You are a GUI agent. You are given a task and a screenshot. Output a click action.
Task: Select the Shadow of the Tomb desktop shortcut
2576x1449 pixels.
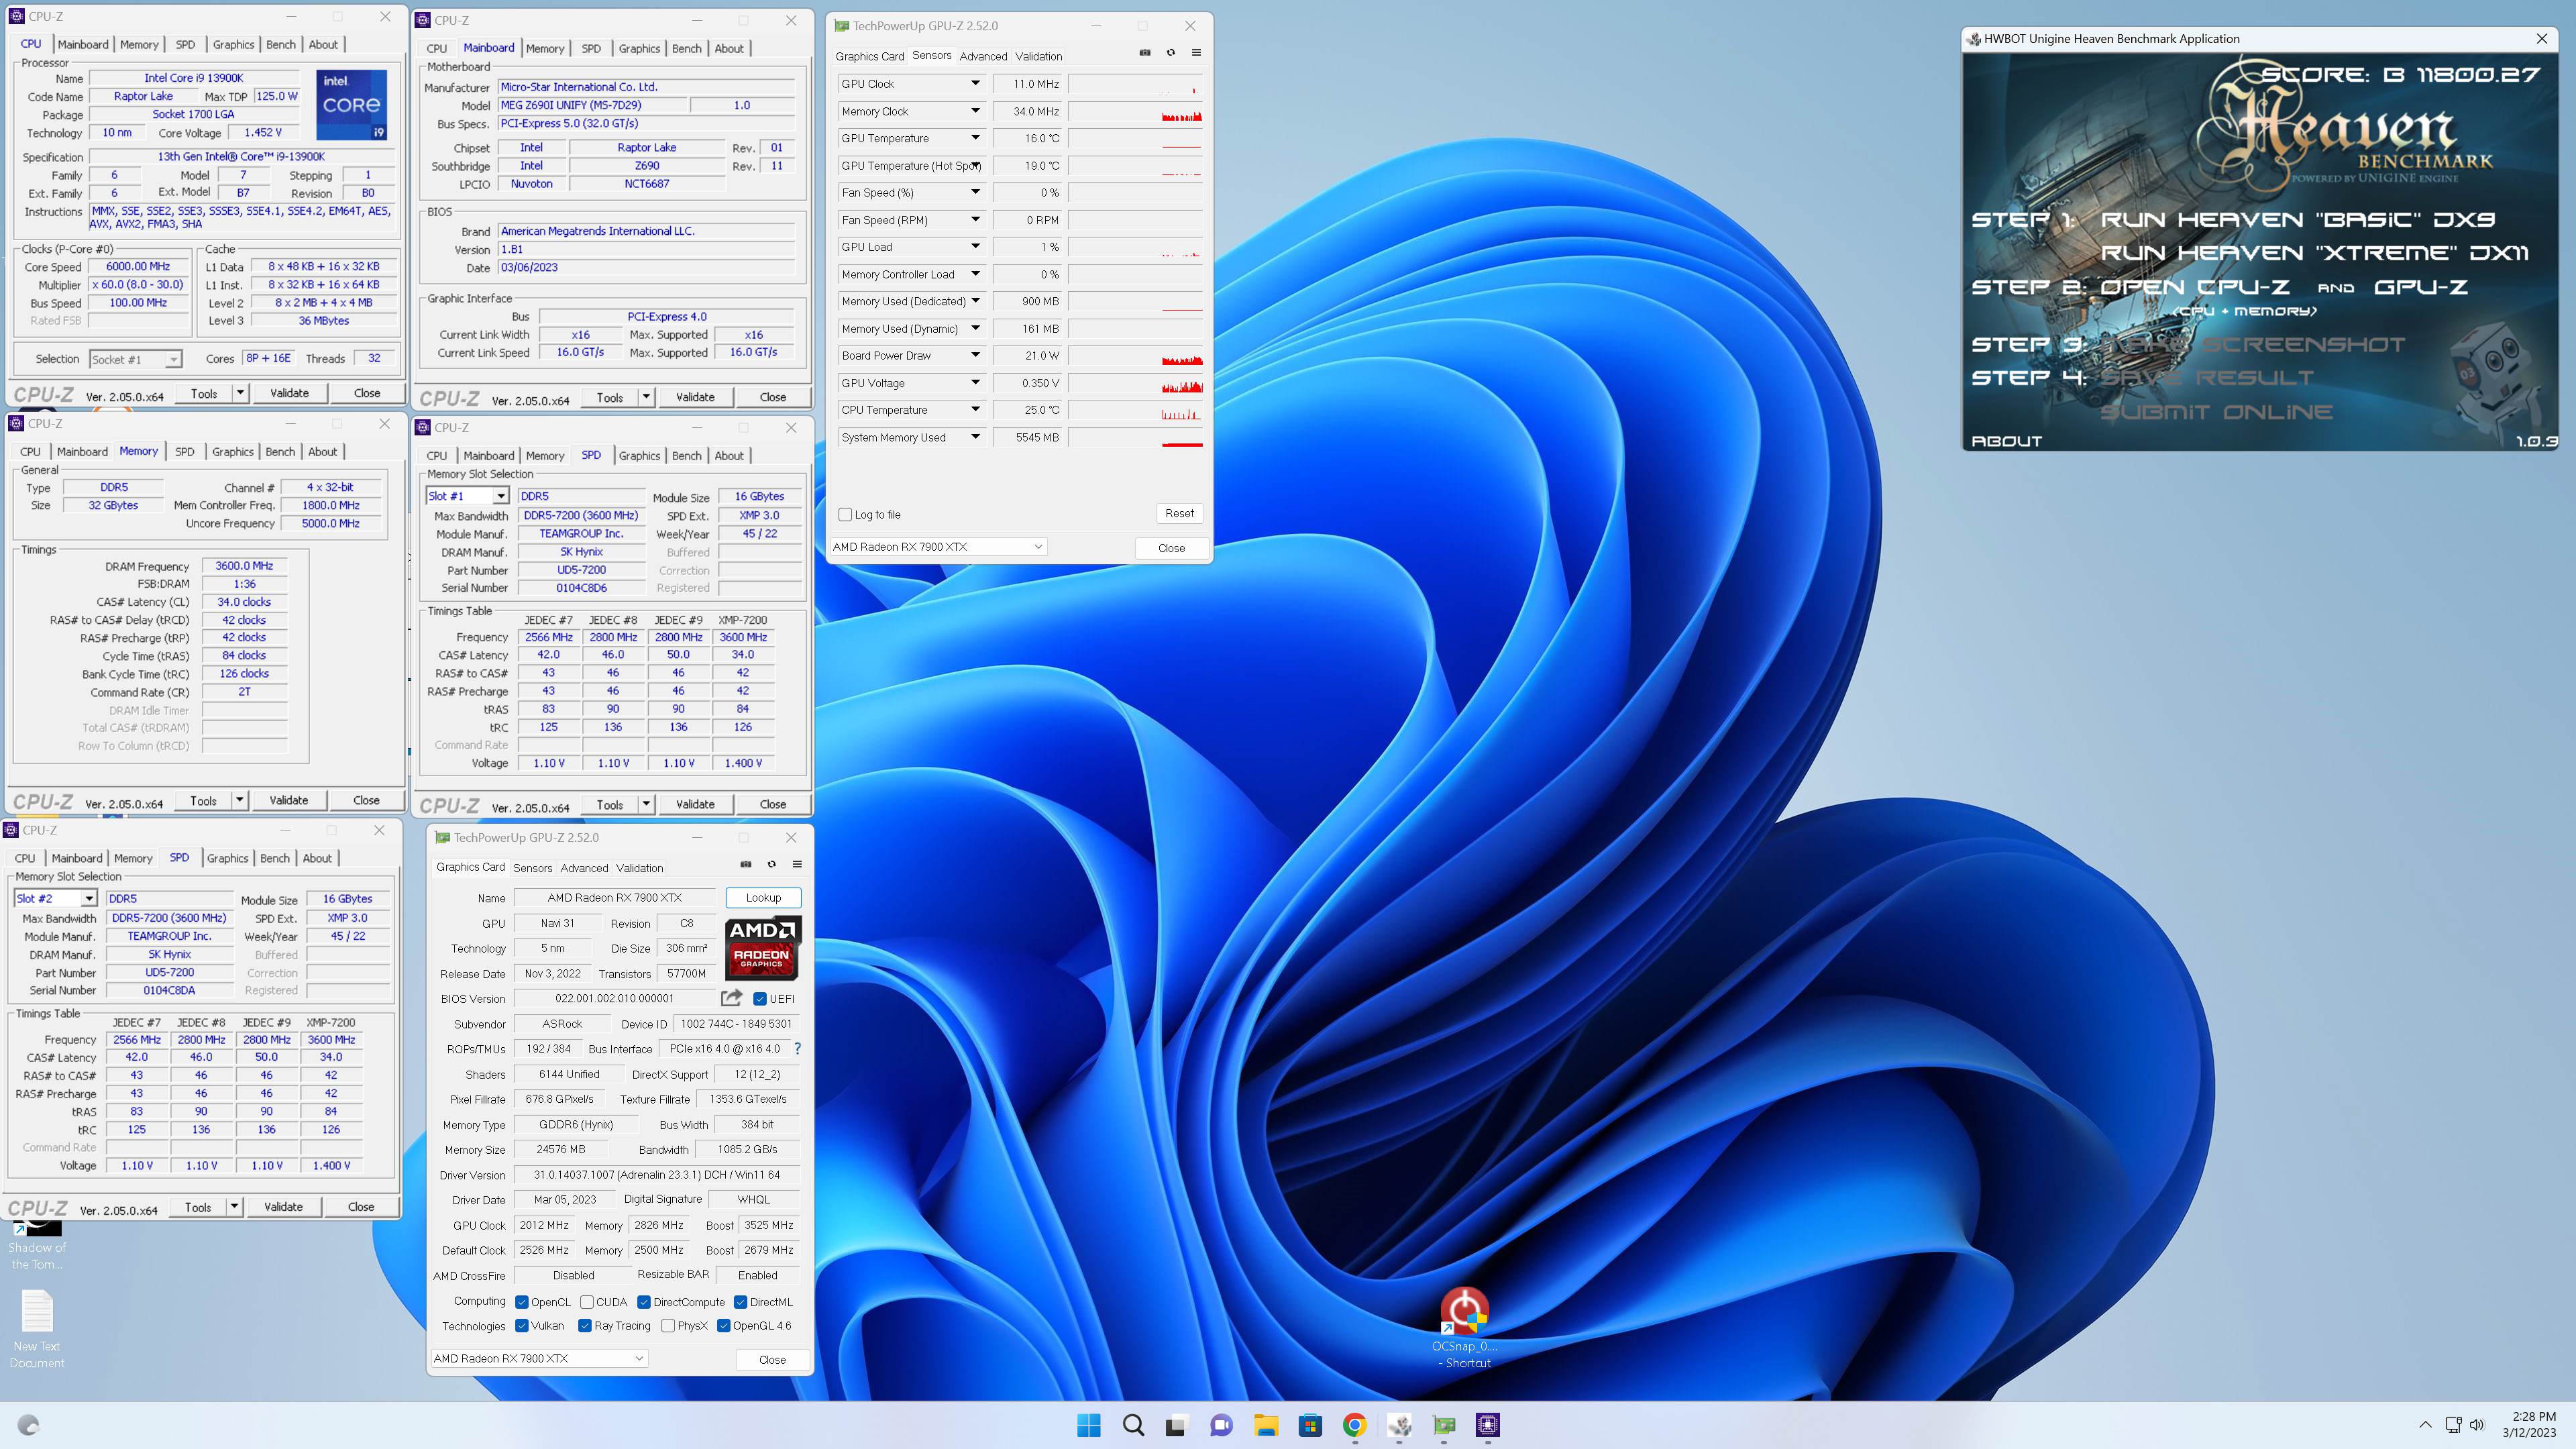coord(37,1244)
